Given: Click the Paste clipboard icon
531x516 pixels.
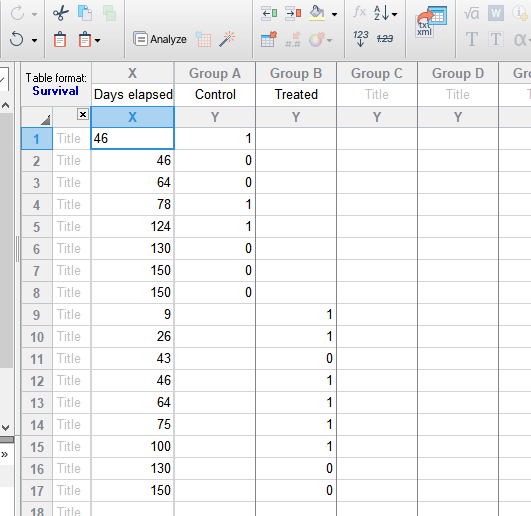Looking at the screenshot, I should [60, 39].
